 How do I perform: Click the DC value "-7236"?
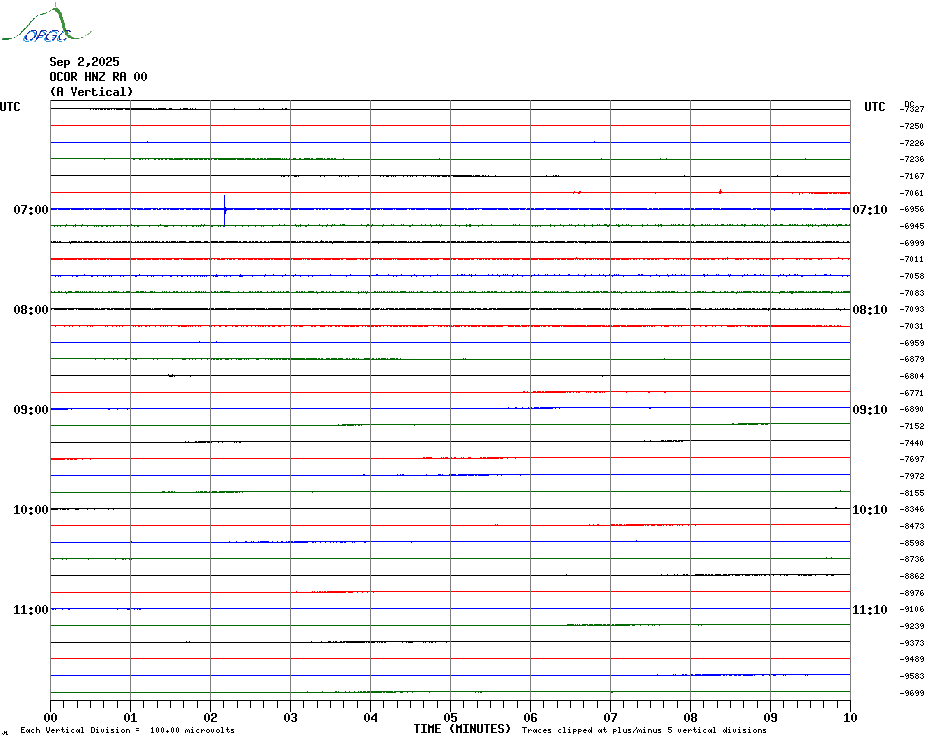912,160
